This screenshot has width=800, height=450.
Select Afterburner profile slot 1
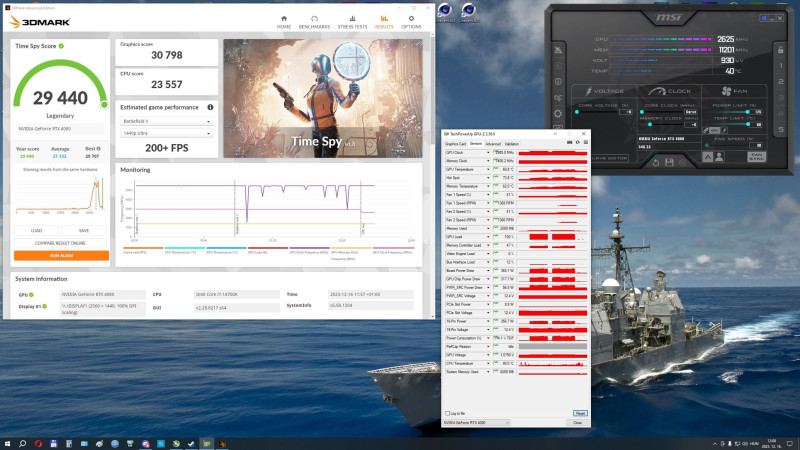[x=781, y=66]
